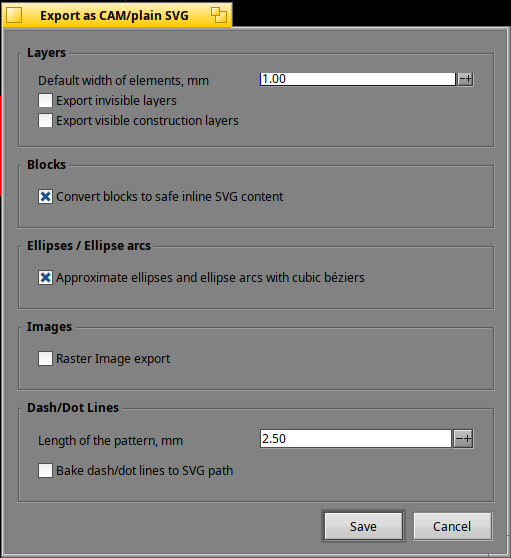Cancel the SVG export dialog
The height and width of the screenshot is (558, 511).
(x=452, y=526)
